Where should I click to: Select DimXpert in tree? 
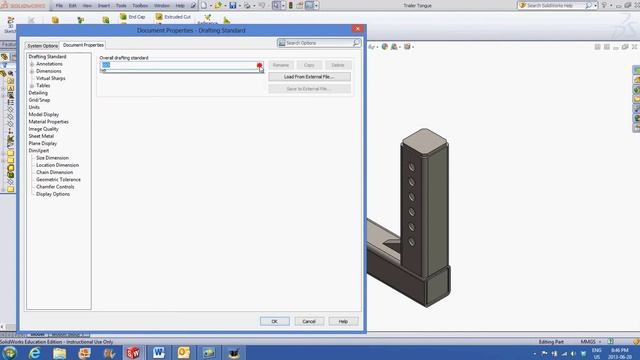(x=38, y=151)
